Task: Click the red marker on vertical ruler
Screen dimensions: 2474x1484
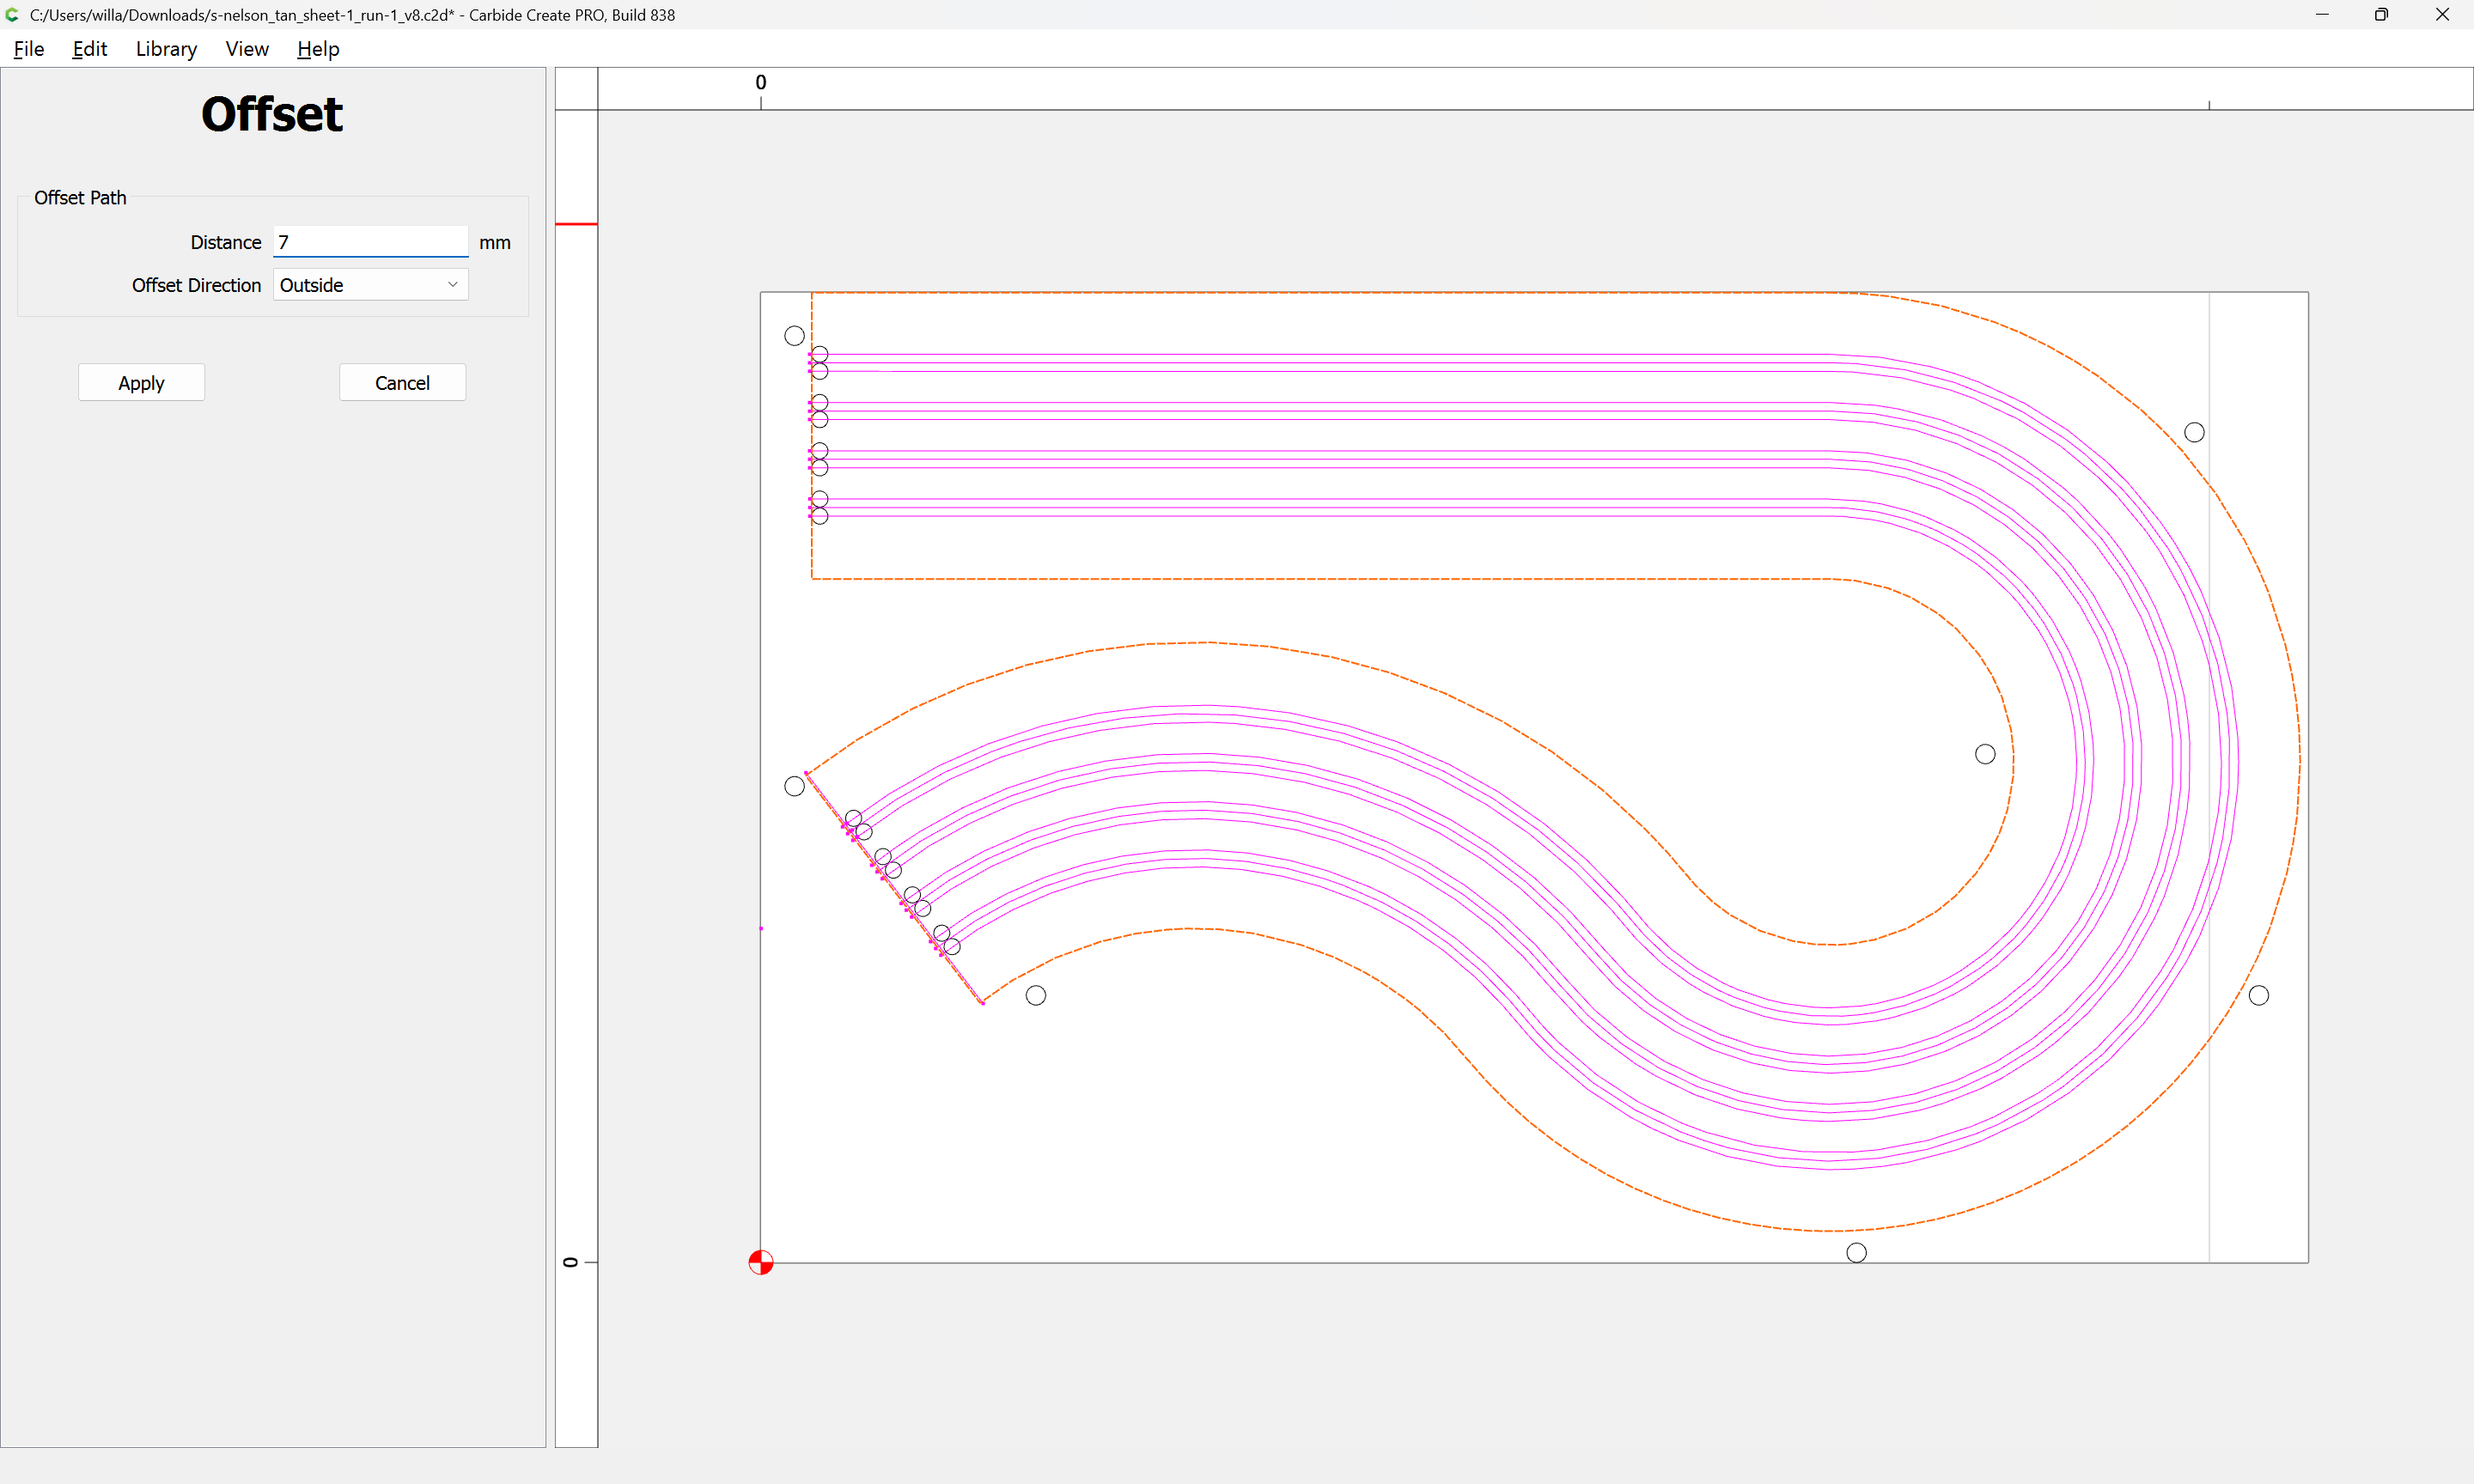Action: click(576, 224)
